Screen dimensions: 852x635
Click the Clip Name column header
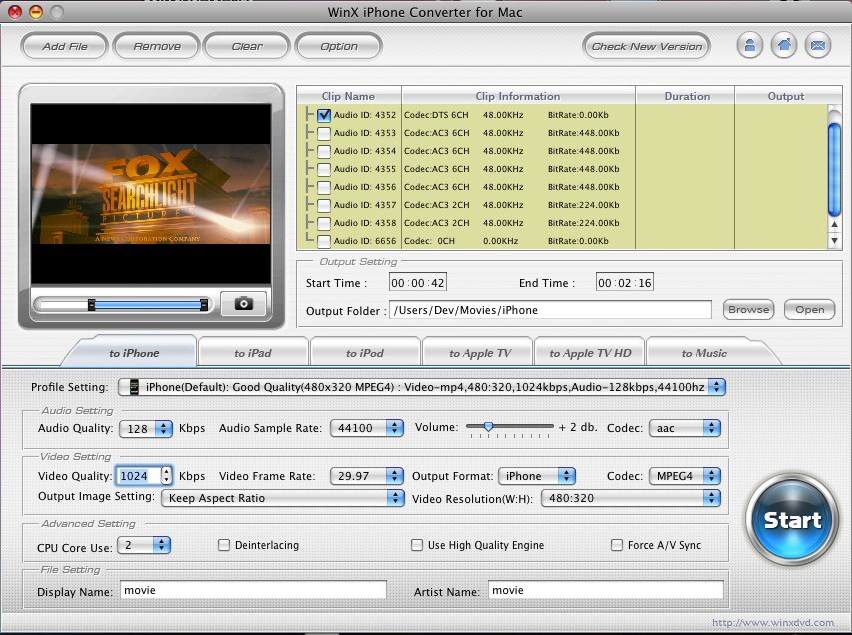pyautogui.click(x=348, y=96)
